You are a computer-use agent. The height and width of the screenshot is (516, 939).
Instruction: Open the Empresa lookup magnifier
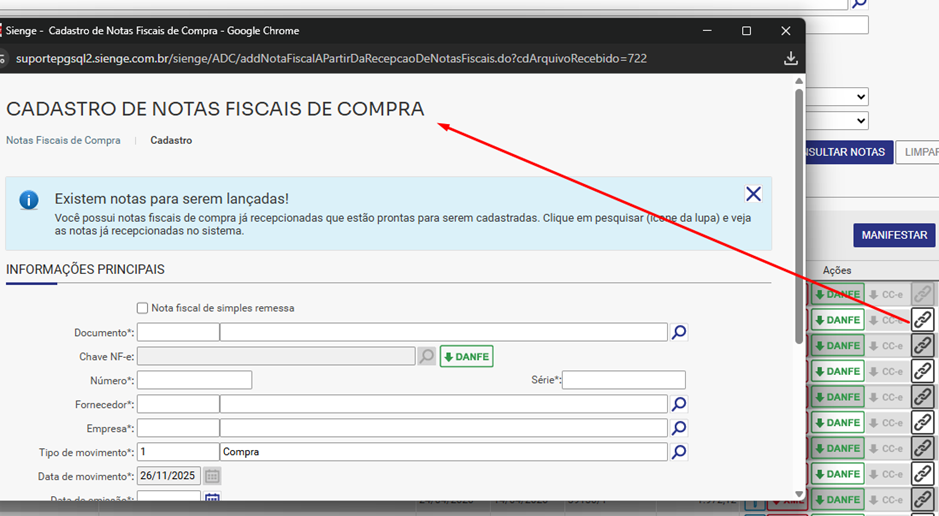click(678, 428)
